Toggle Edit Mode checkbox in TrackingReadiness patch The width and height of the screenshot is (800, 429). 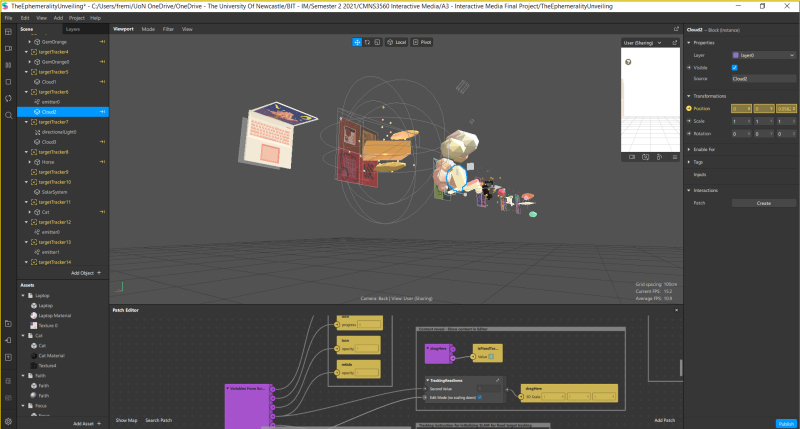coord(480,397)
